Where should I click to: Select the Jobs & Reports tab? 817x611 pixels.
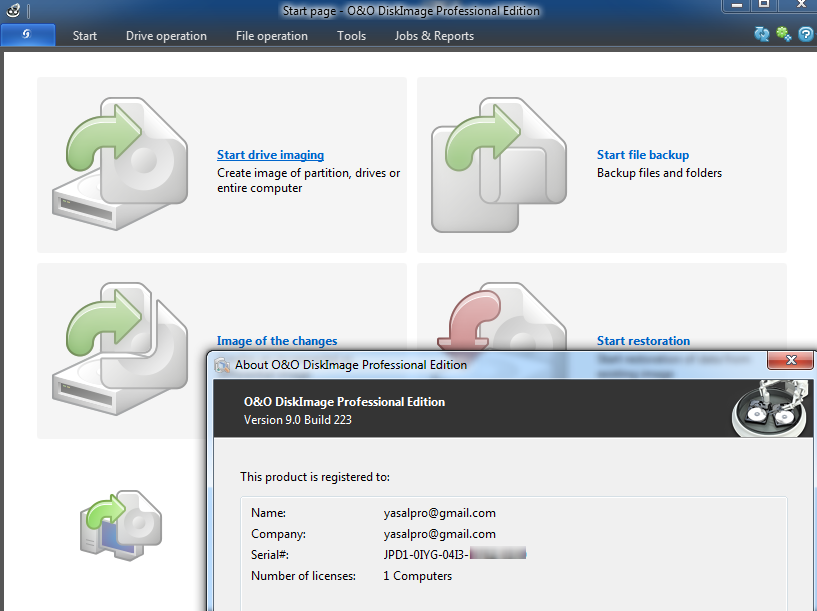click(434, 36)
